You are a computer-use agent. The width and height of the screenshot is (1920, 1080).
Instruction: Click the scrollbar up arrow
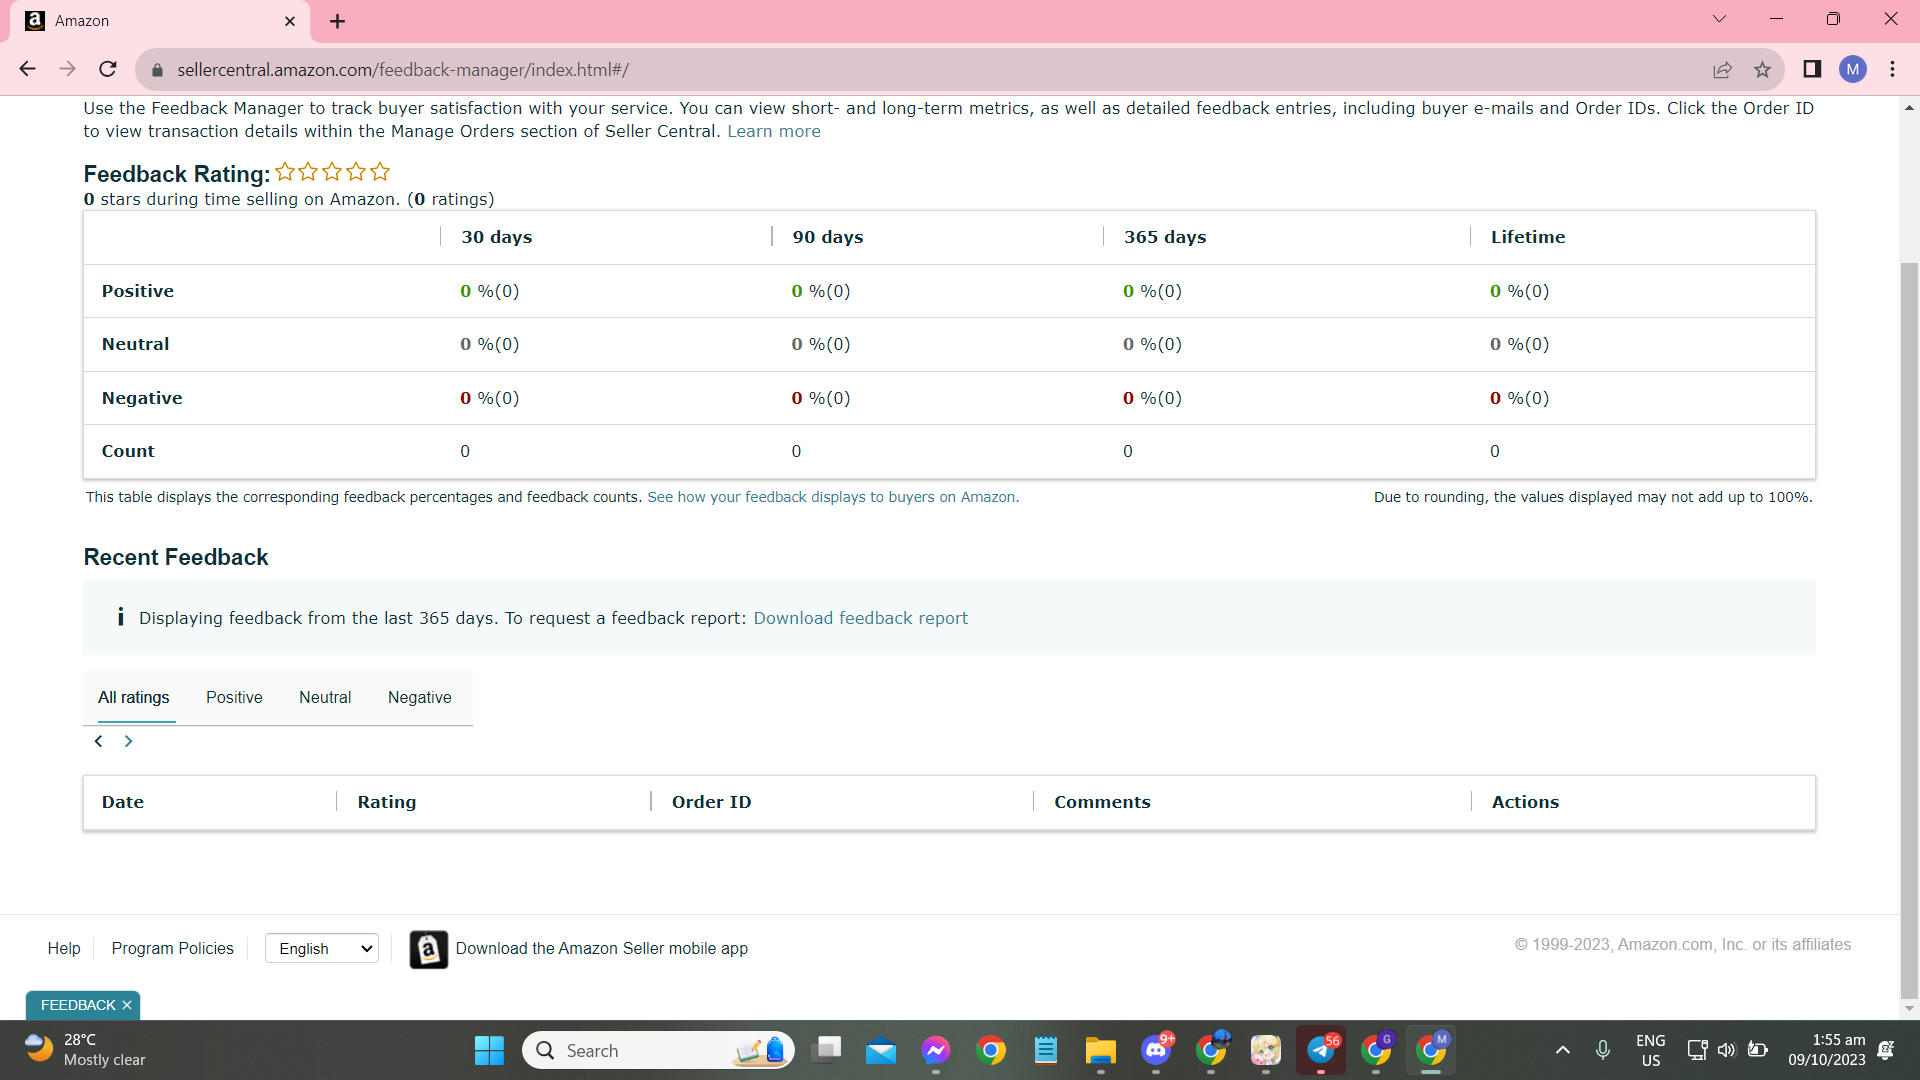1909,107
